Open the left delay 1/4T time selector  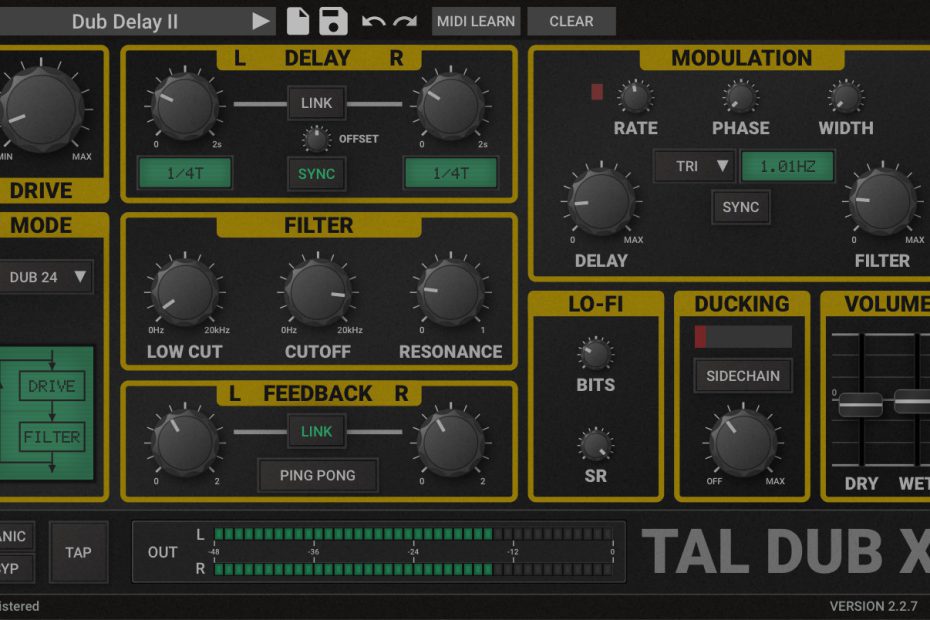point(185,173)
